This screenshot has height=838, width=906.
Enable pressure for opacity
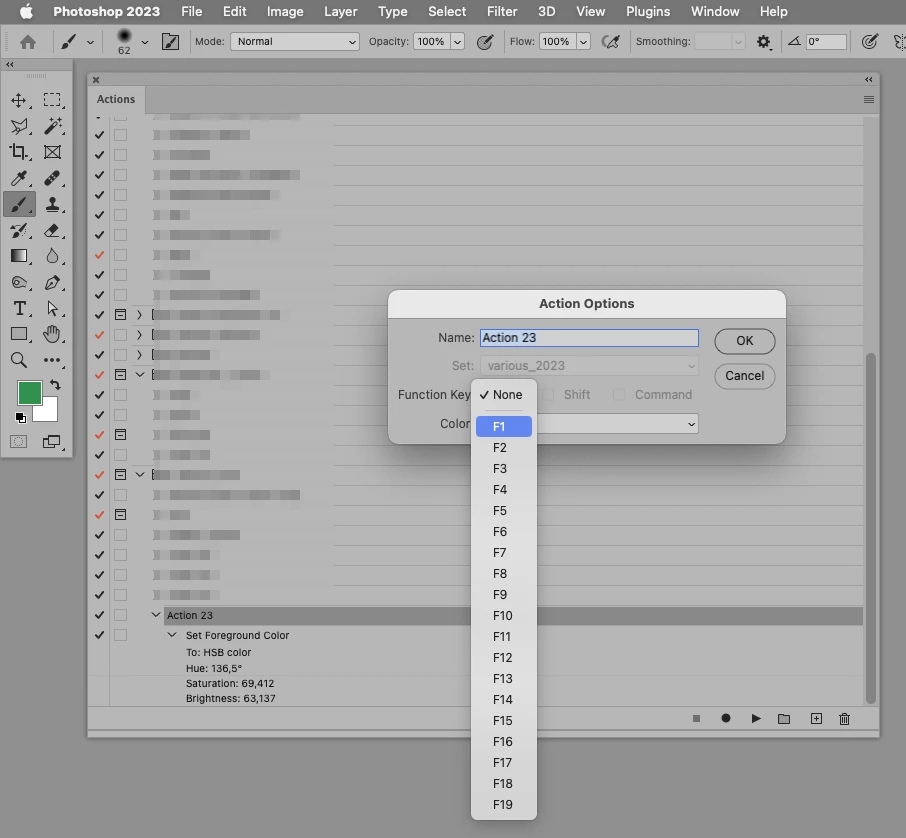(x=485, y=42)
